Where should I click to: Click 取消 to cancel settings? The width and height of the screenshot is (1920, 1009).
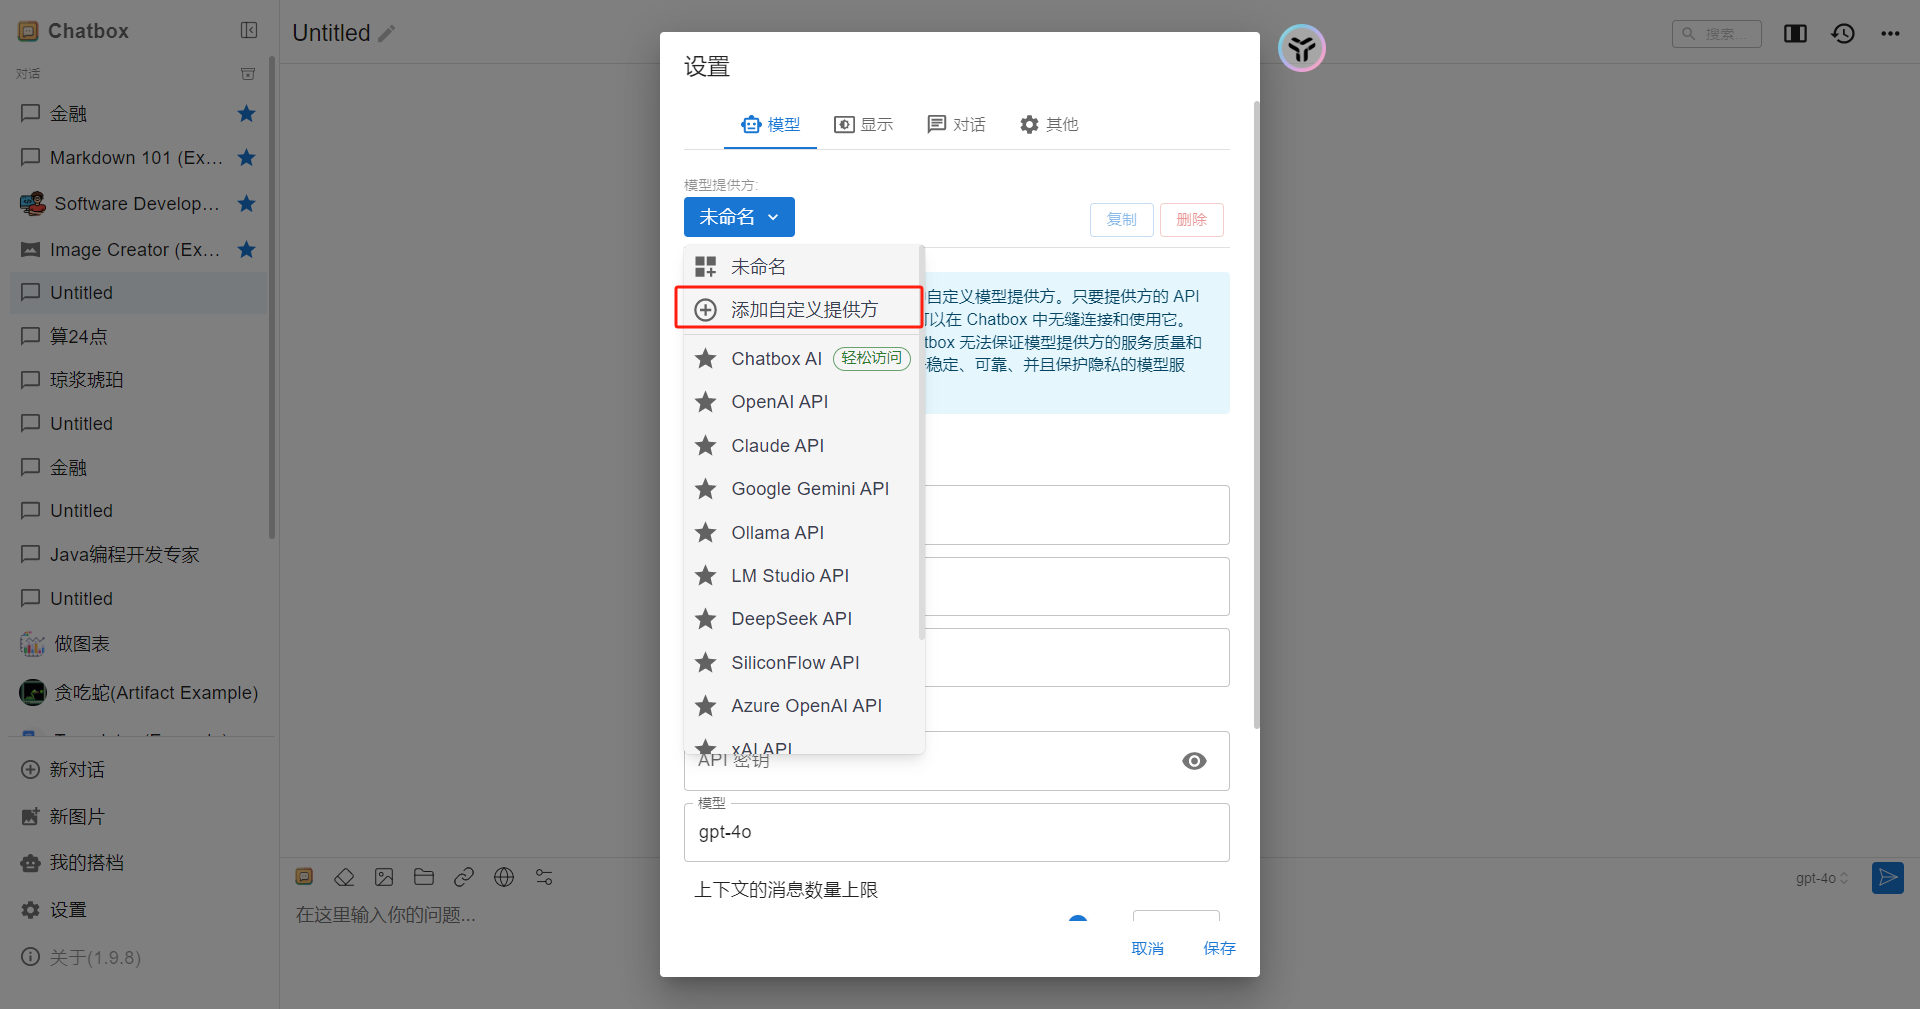point(1147,948)
